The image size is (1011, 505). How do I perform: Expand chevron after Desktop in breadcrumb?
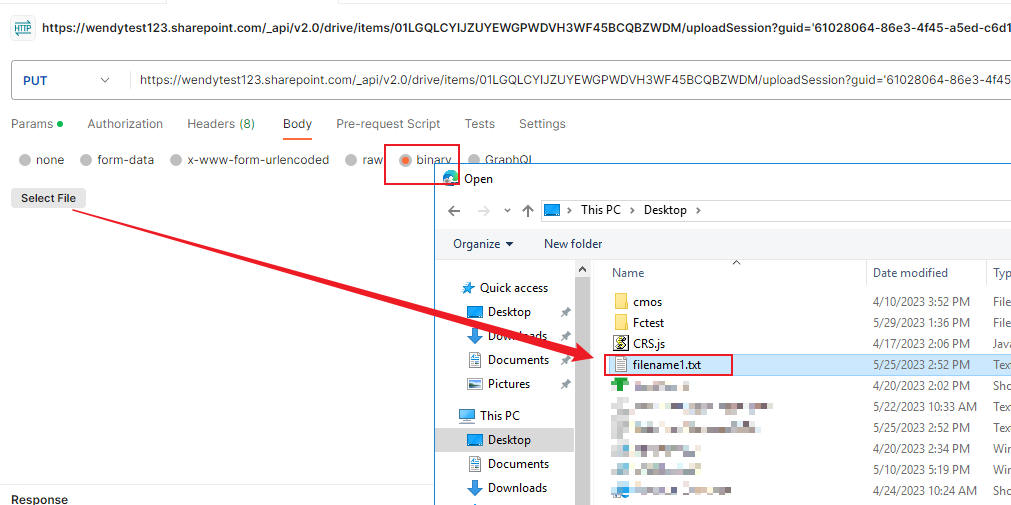click(x=698, y=210)
